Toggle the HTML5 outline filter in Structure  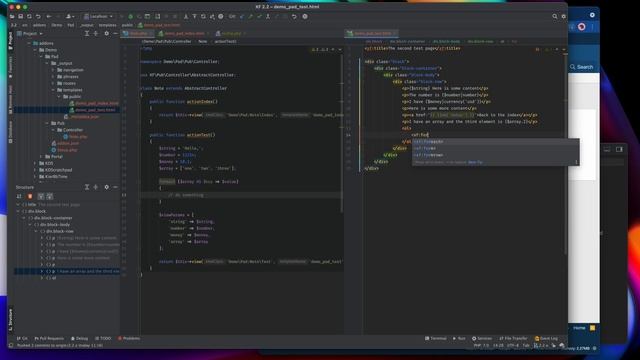(30, 196)
